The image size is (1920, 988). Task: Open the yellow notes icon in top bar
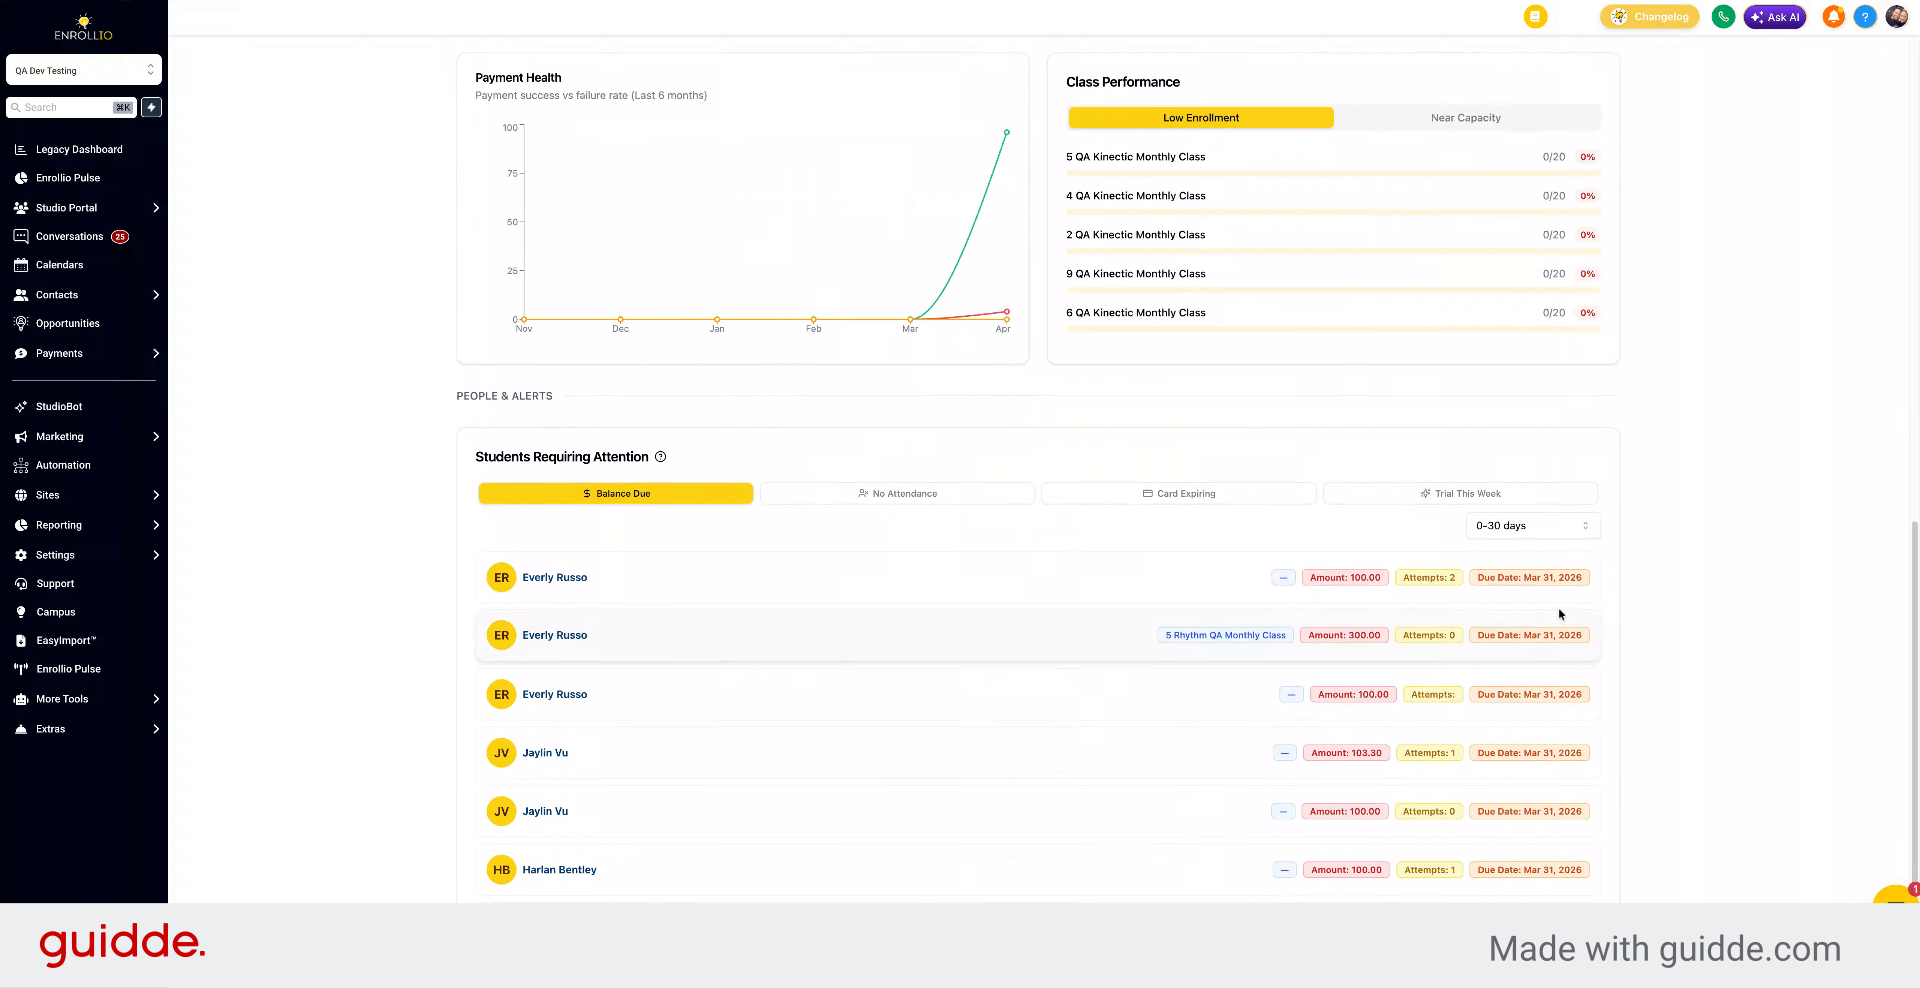tap(1535, 16)
